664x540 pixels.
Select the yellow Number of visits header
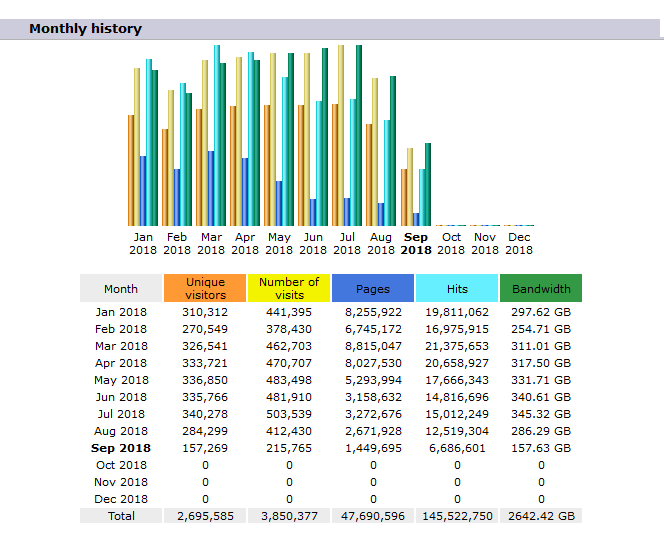[x=289, y=288]
